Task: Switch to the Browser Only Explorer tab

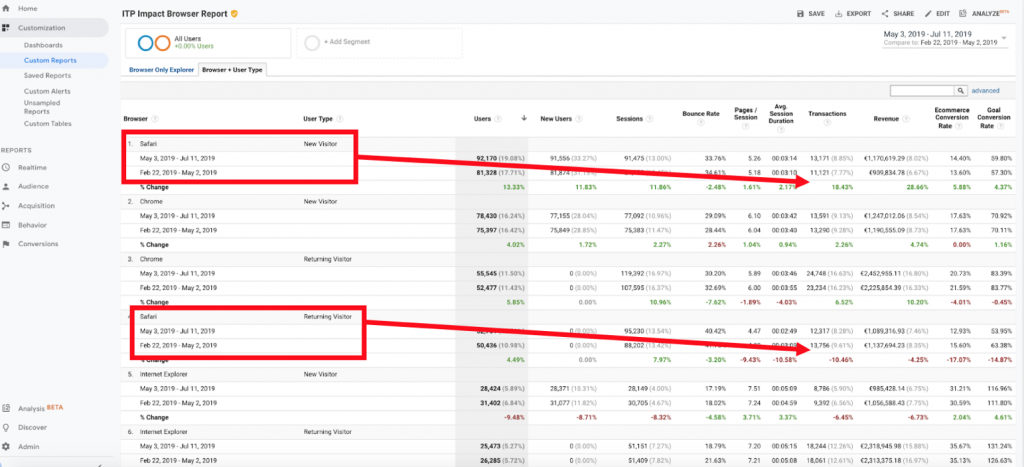Action: [x=161, y=70]
